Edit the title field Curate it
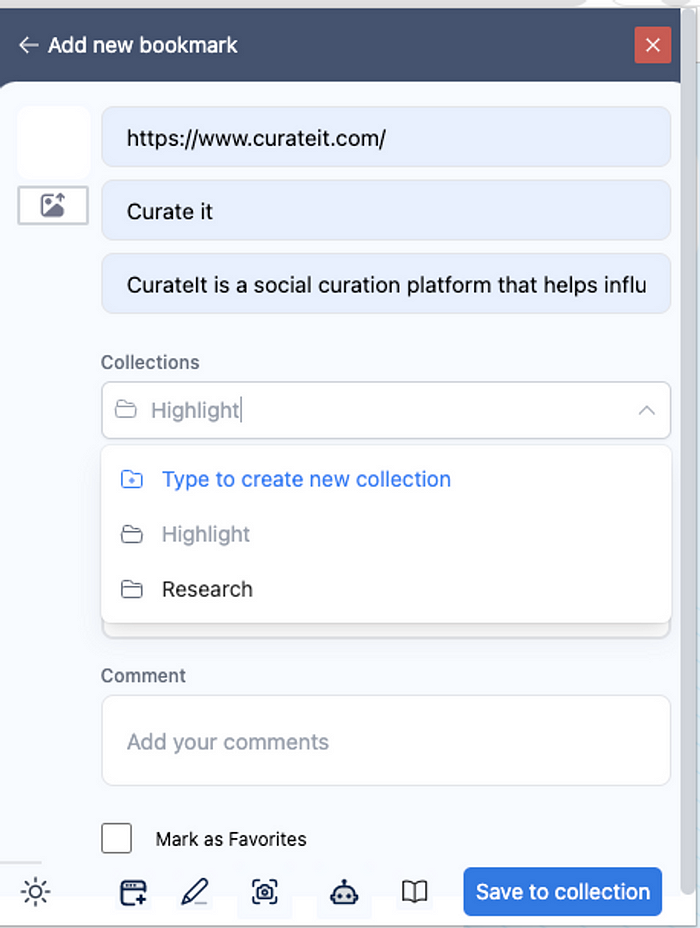Screen dimensions: 700x928 386,211
